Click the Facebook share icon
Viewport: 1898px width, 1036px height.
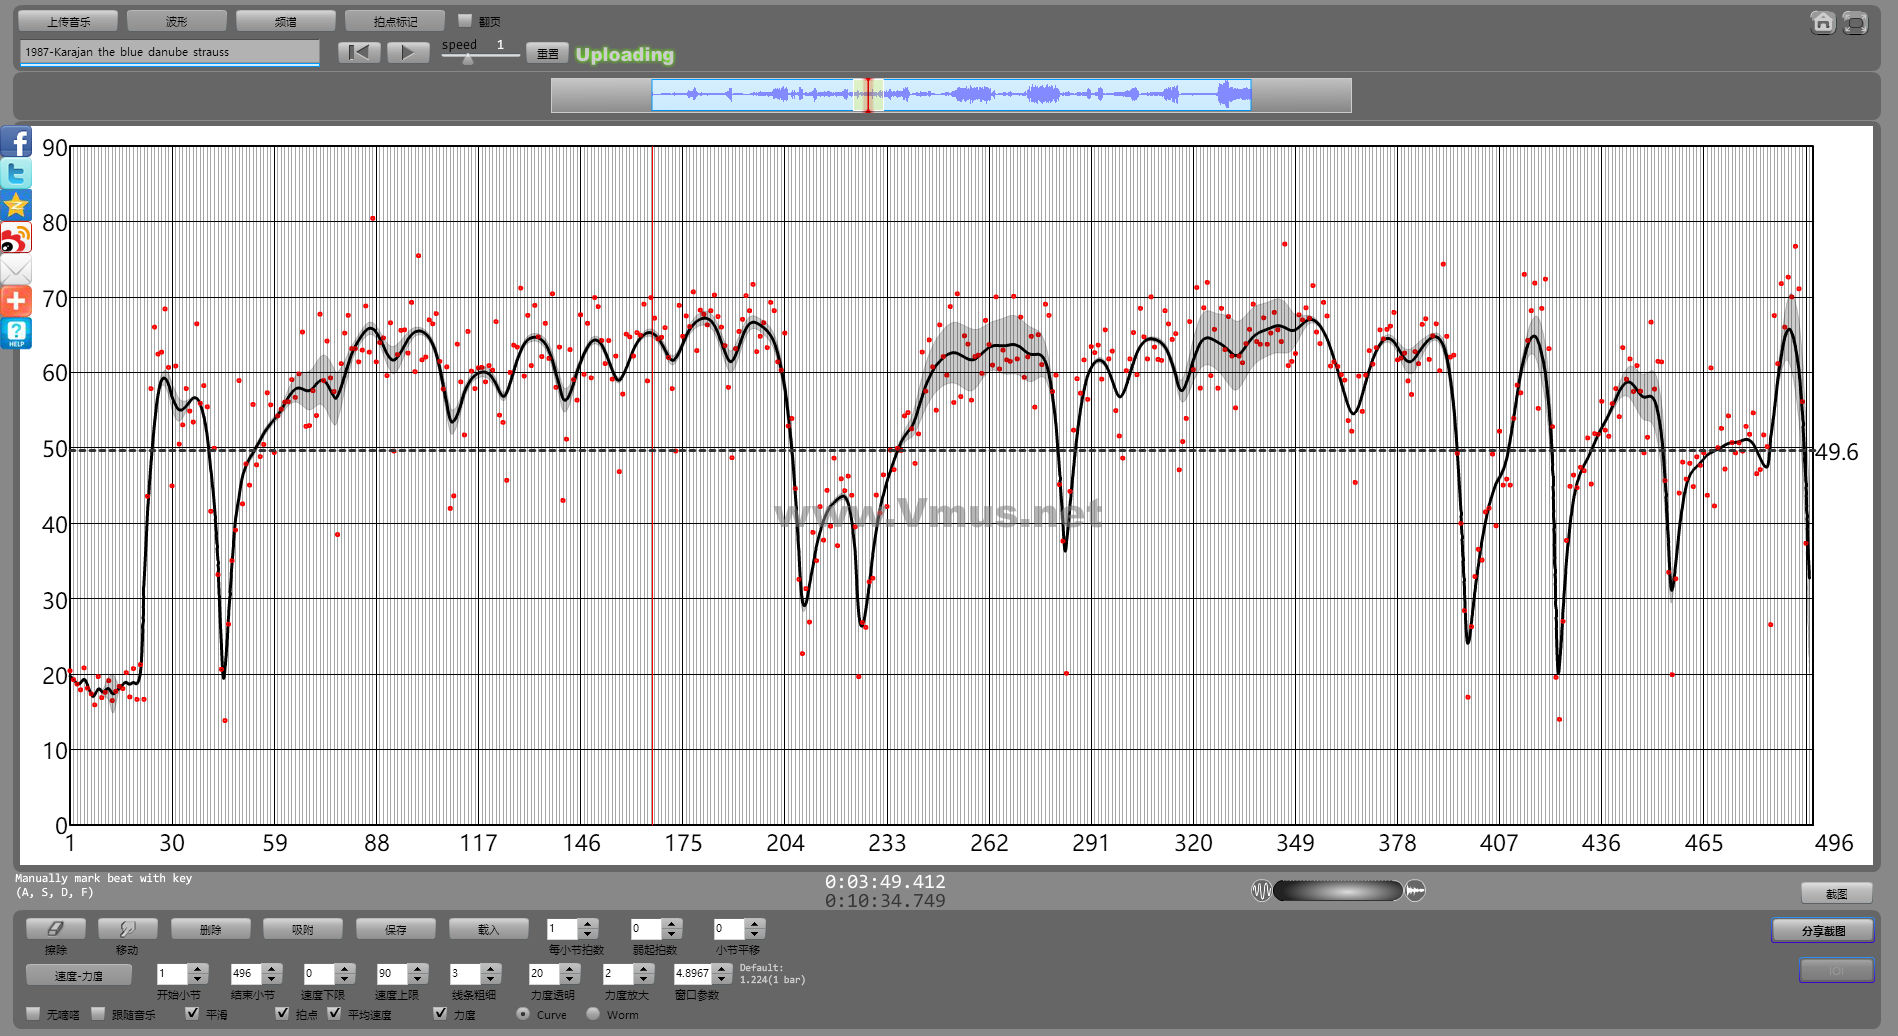coord(16,143)
